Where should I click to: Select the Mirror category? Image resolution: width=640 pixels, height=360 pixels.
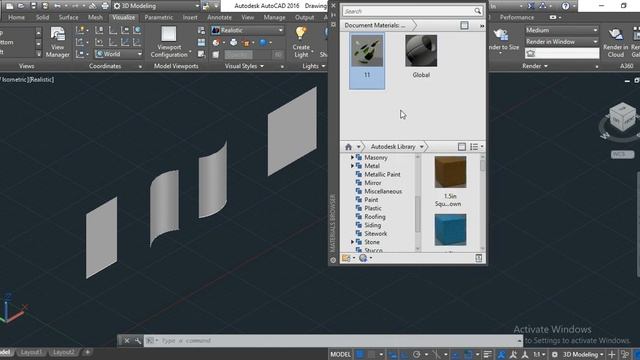[372, 183]
